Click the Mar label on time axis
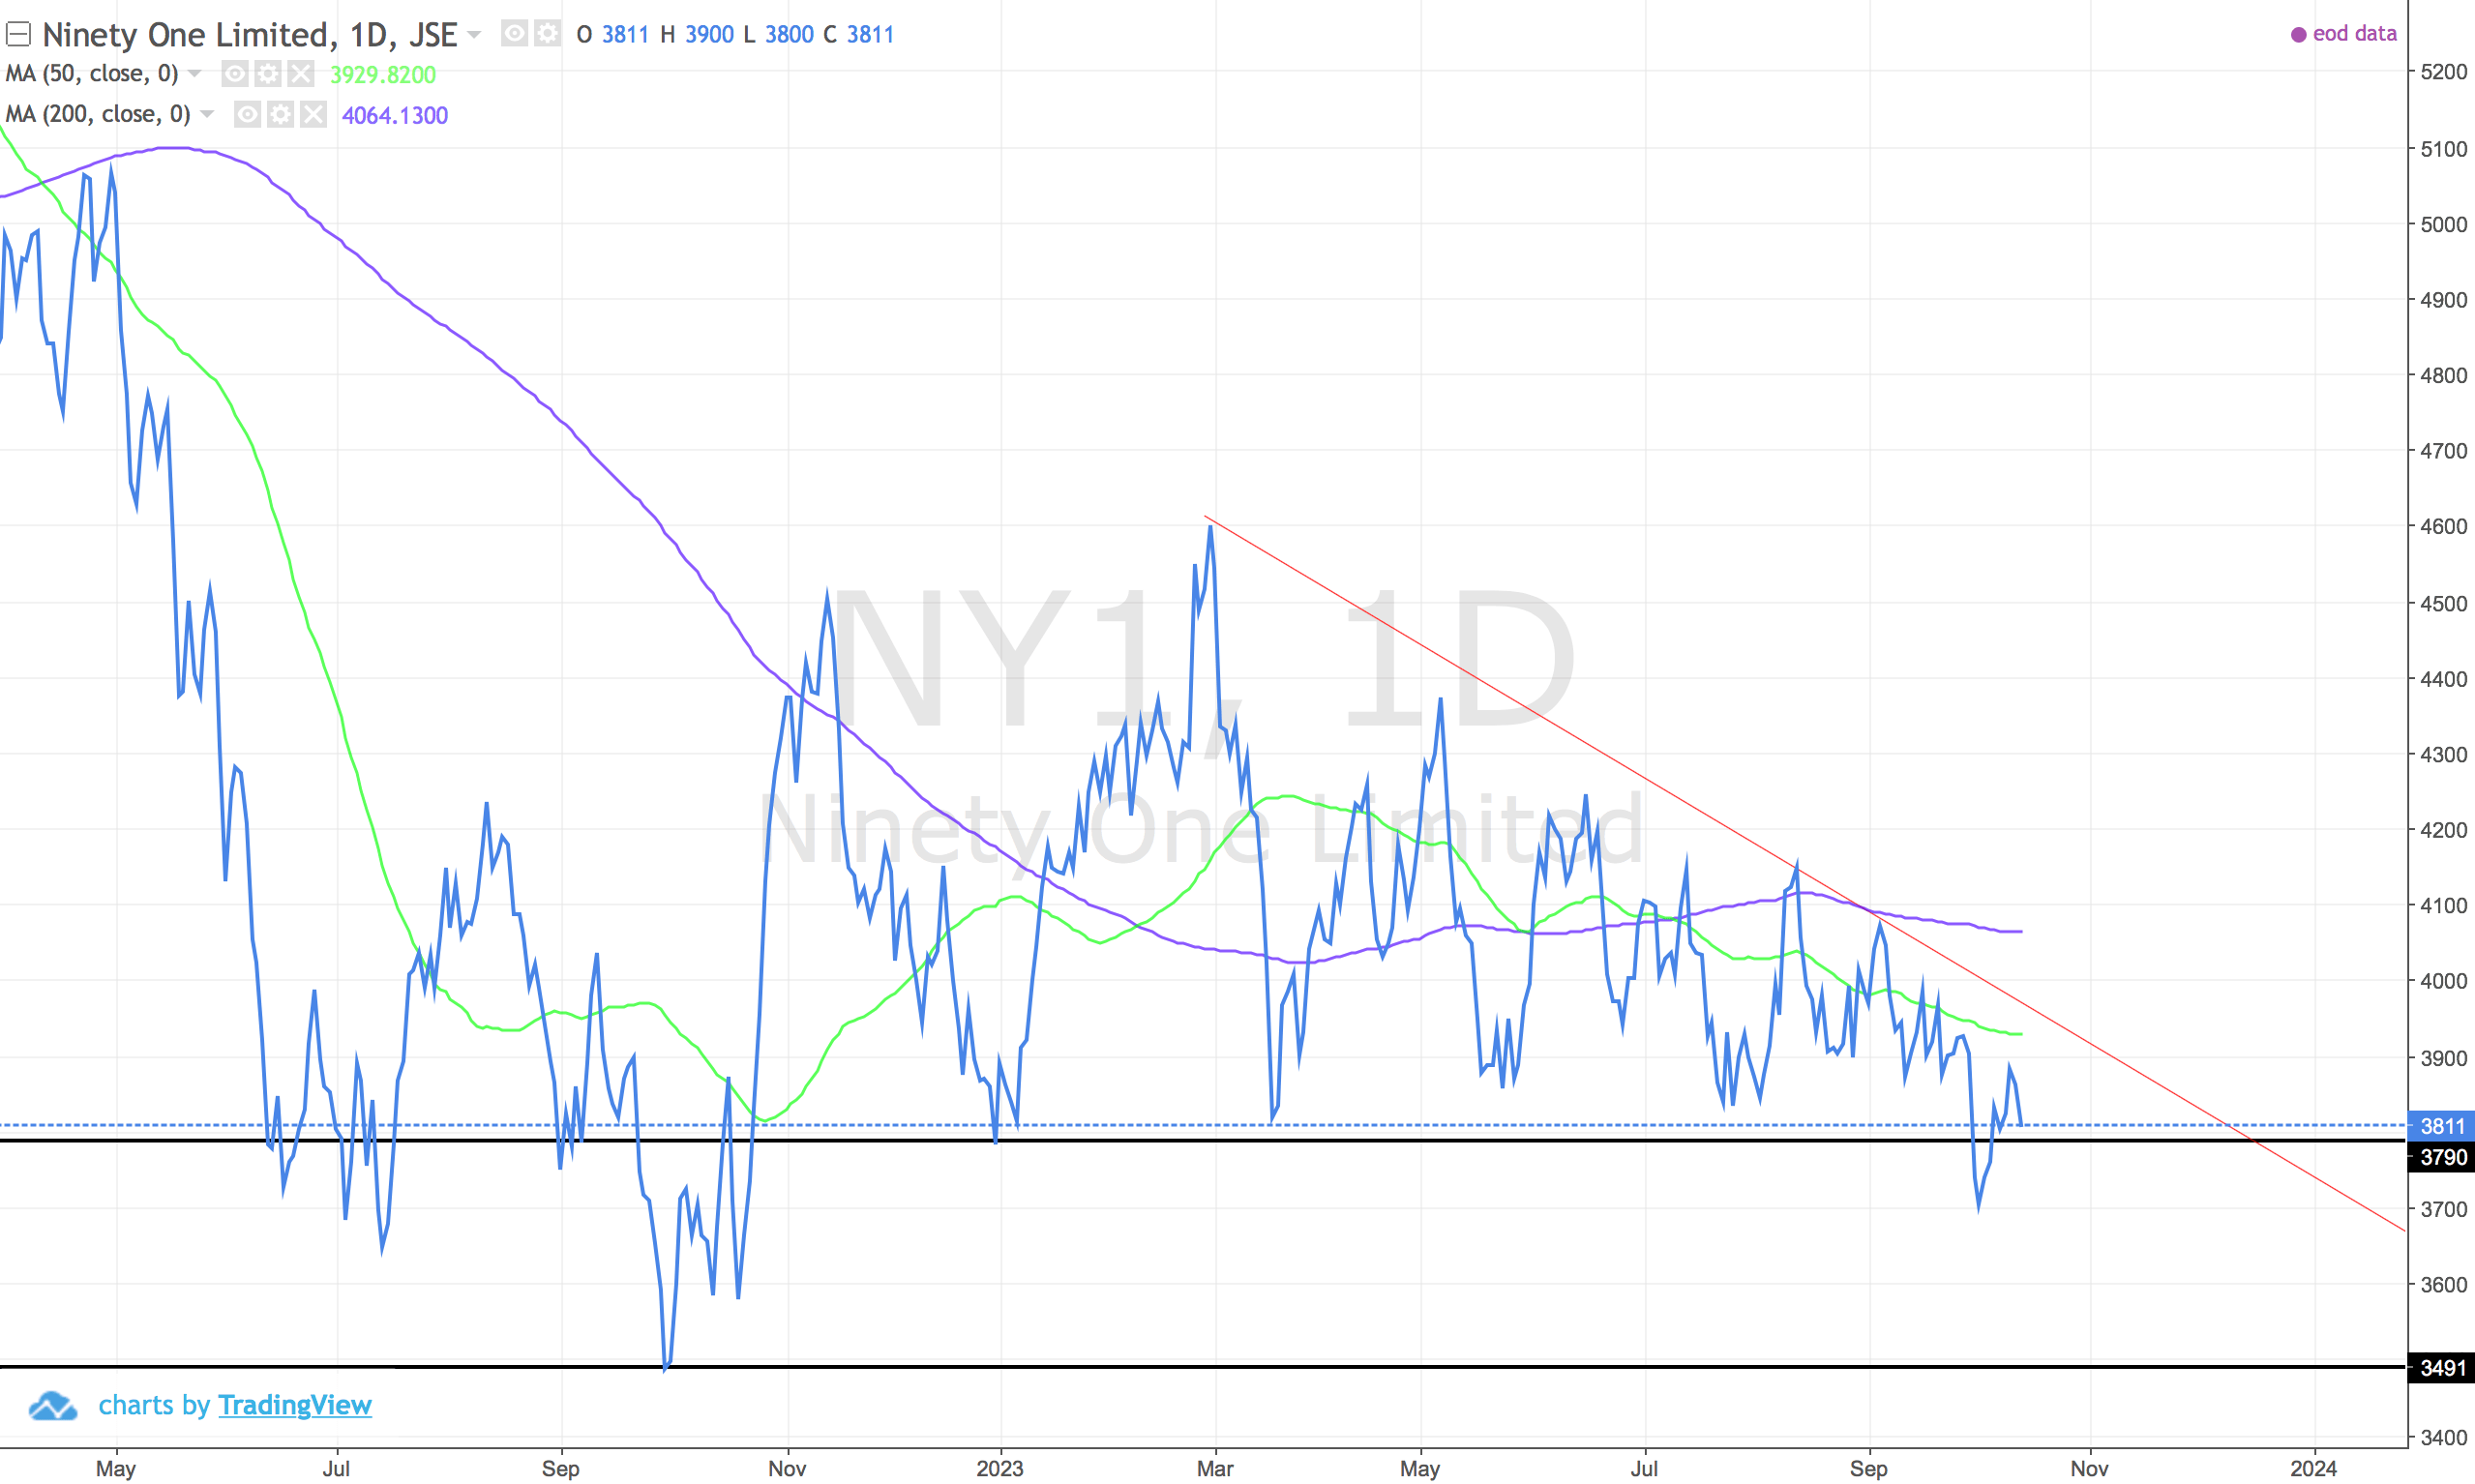 (x=1215, y=1468)
